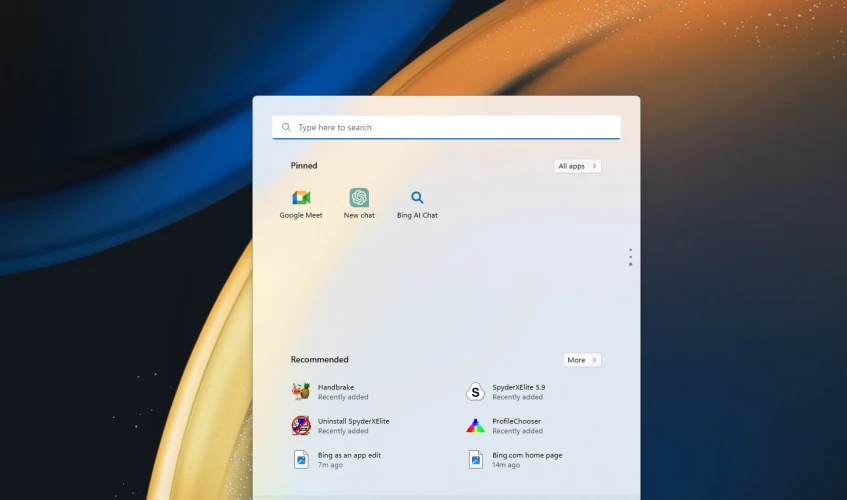Click the Pinned section heading
The image size is (847, 500).
click(x=304, y=166)
